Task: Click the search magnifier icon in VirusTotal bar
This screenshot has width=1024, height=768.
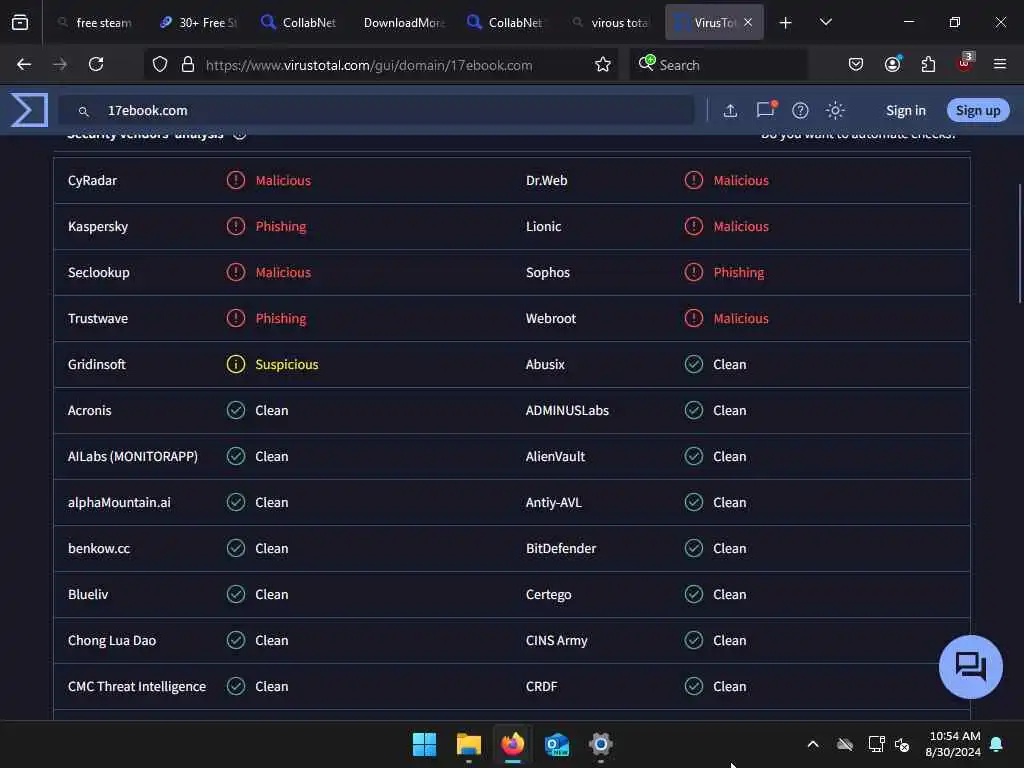Action: (x=84, y=112)
